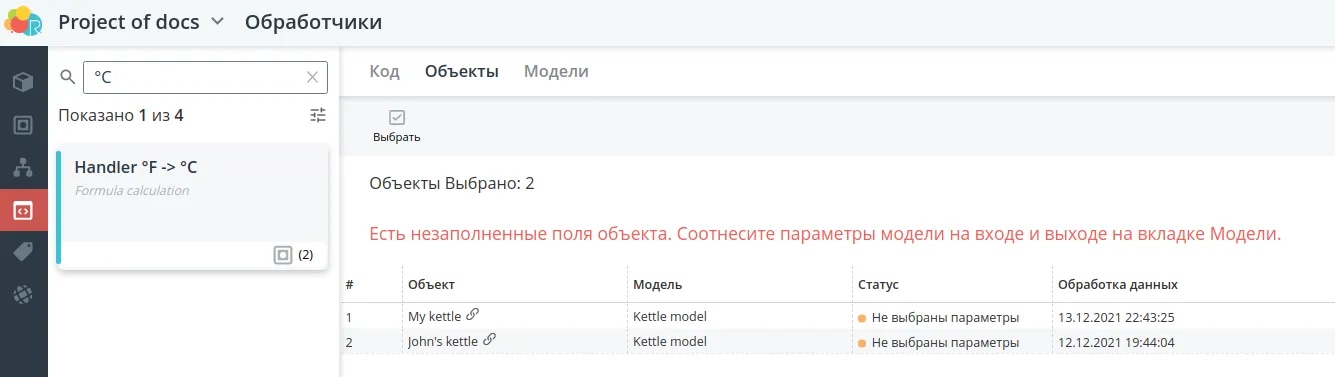Click link icon next to John's kettle
The height and width of the screenshot is (377, 1335).
489,340
